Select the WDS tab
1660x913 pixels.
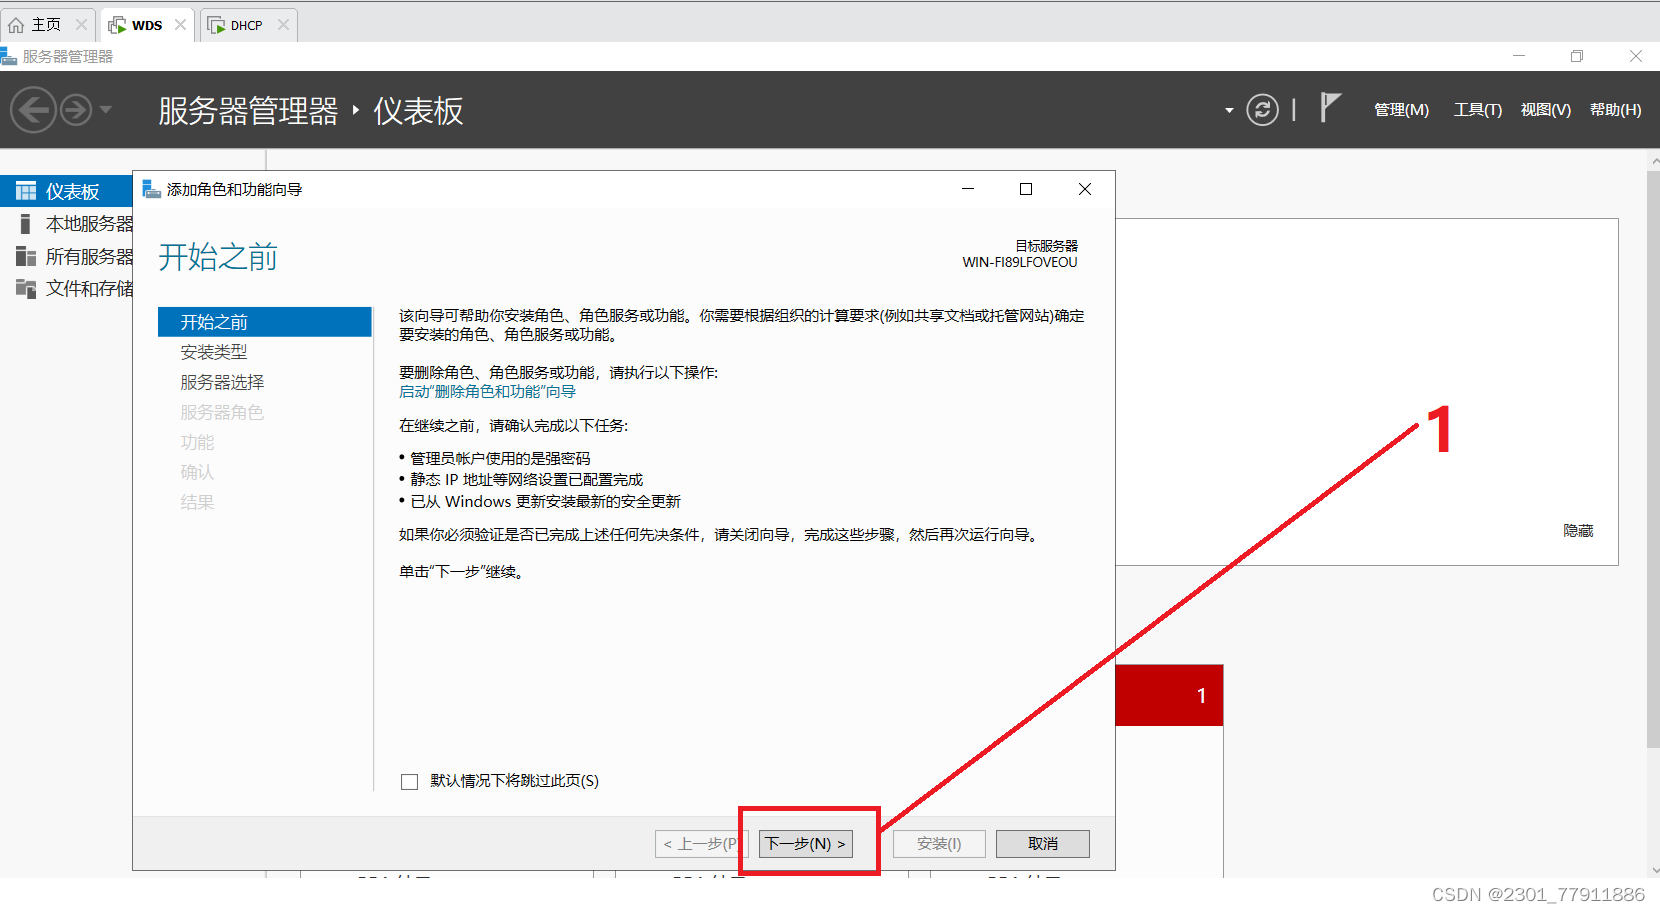tap(147, 25)
